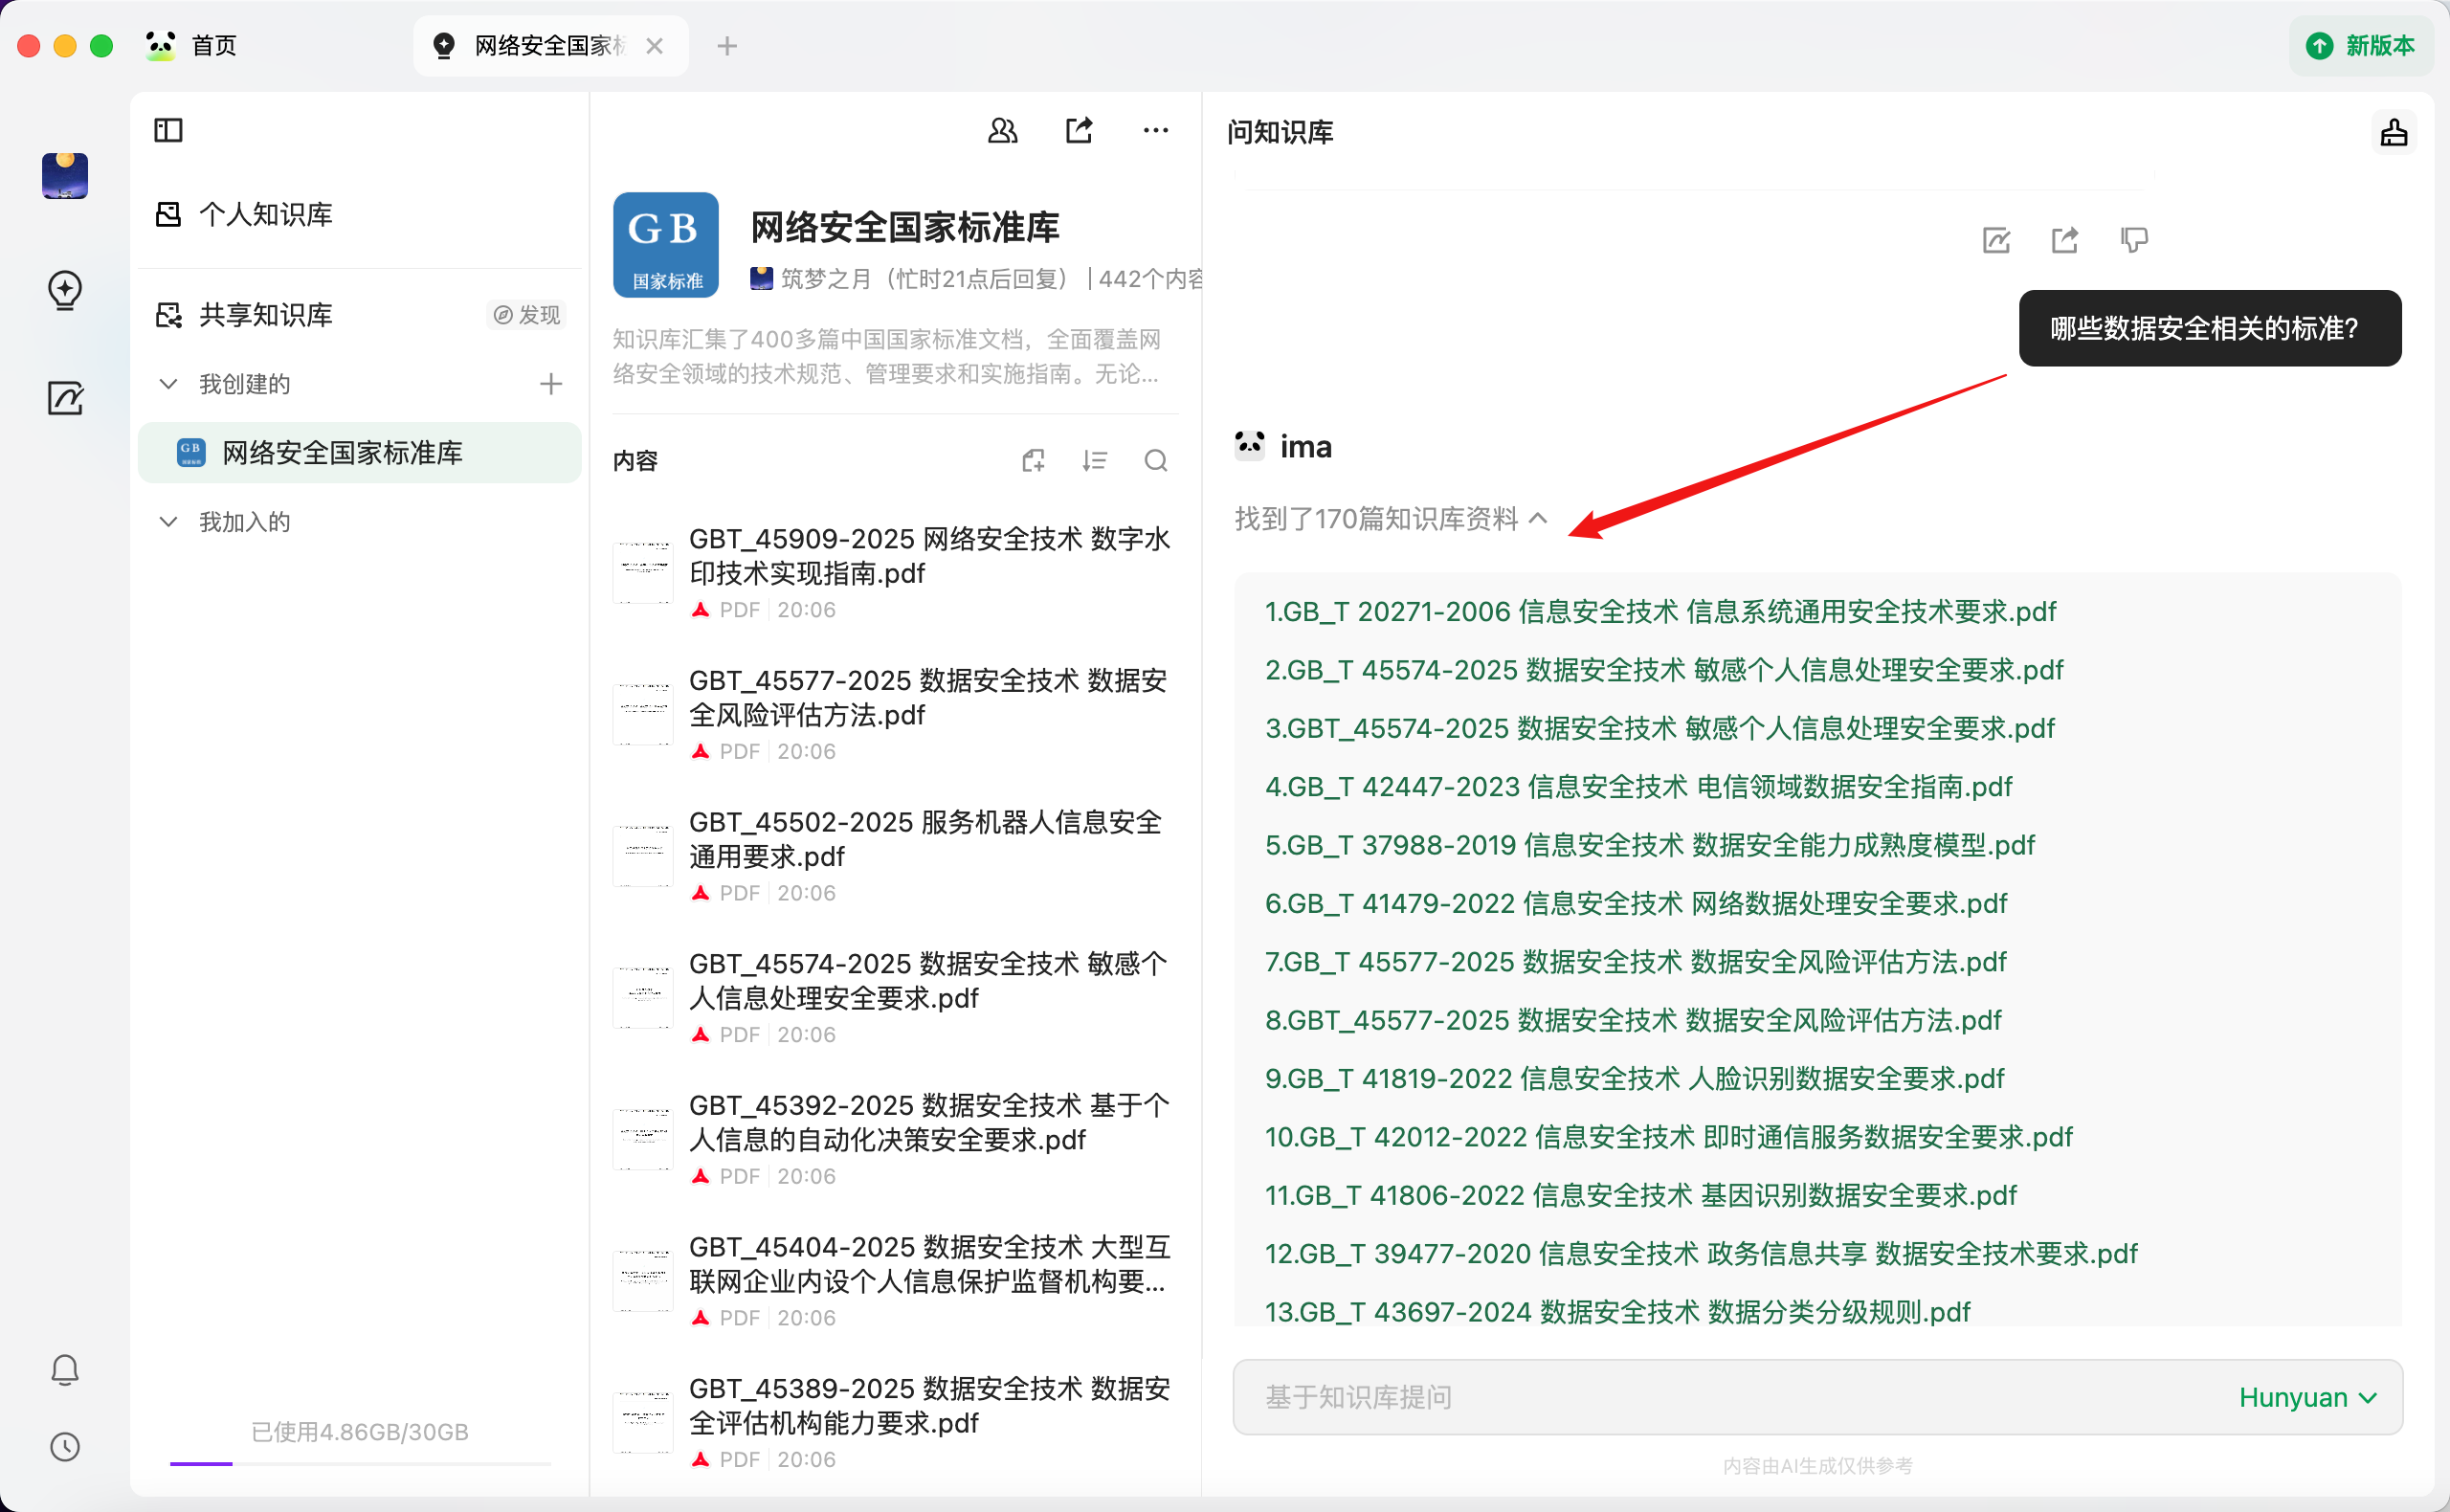
Task: Open the history clock icon
Action: click(x=65, y=1446)
